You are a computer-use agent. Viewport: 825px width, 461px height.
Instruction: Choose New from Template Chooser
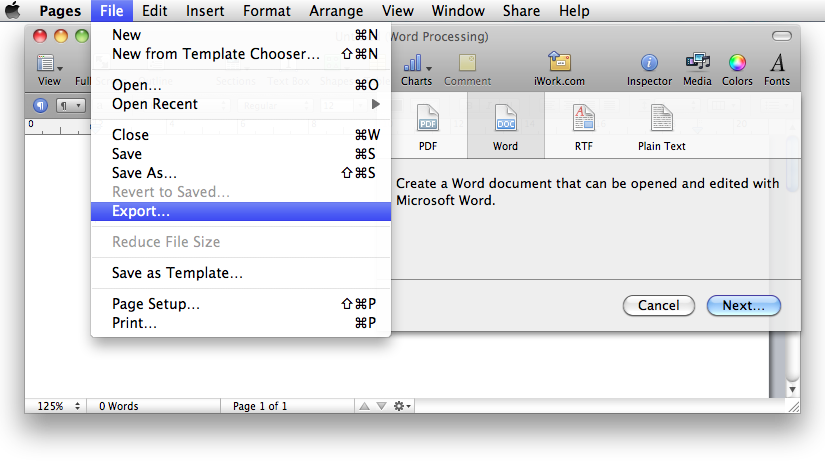point(241,54)
